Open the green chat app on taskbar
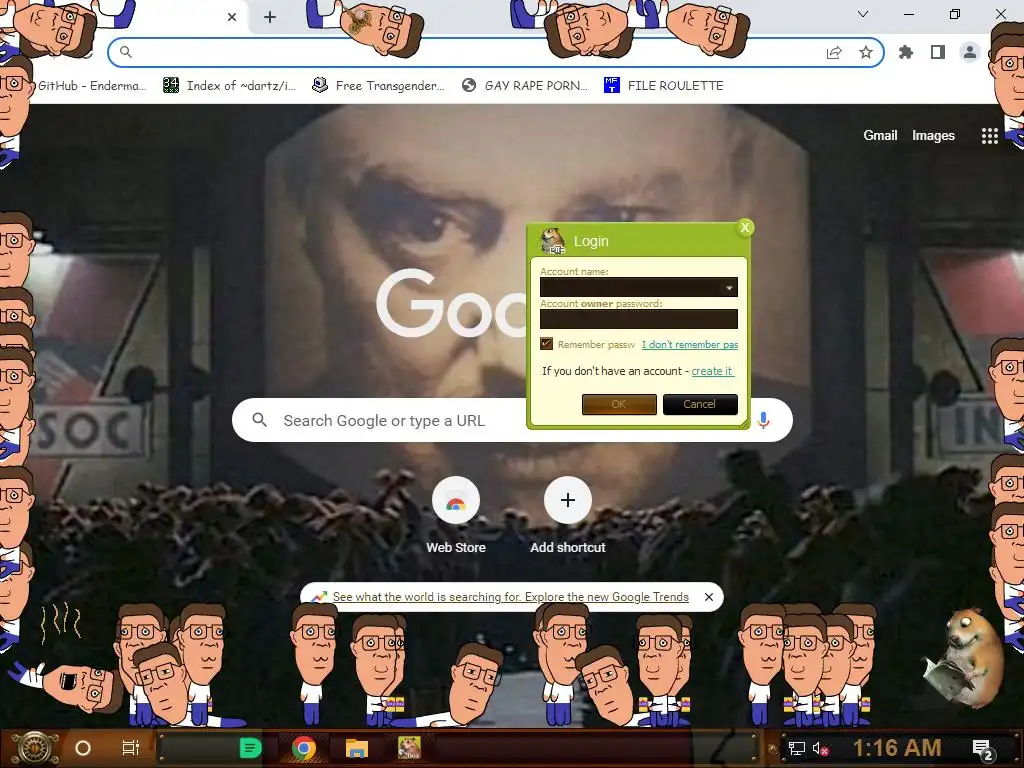Screen dimensions: 1024x768 point(250,748)
